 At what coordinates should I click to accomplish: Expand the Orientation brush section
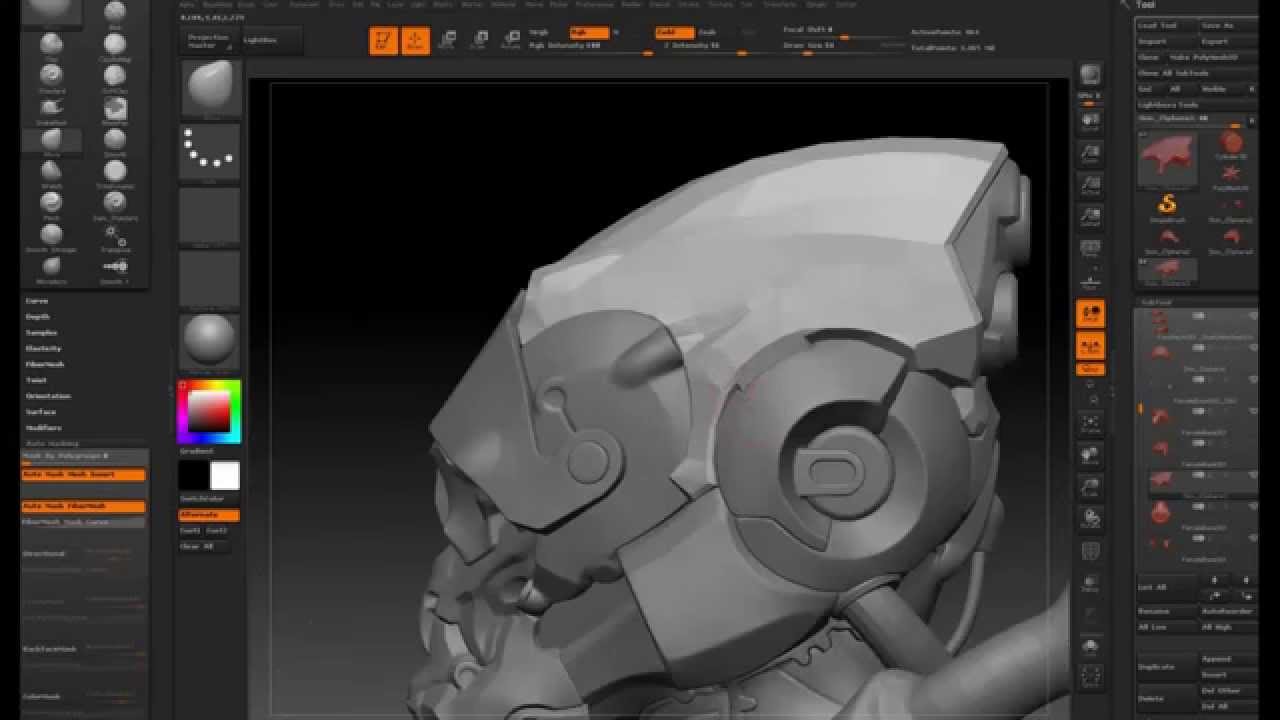[x=48, y=397]
